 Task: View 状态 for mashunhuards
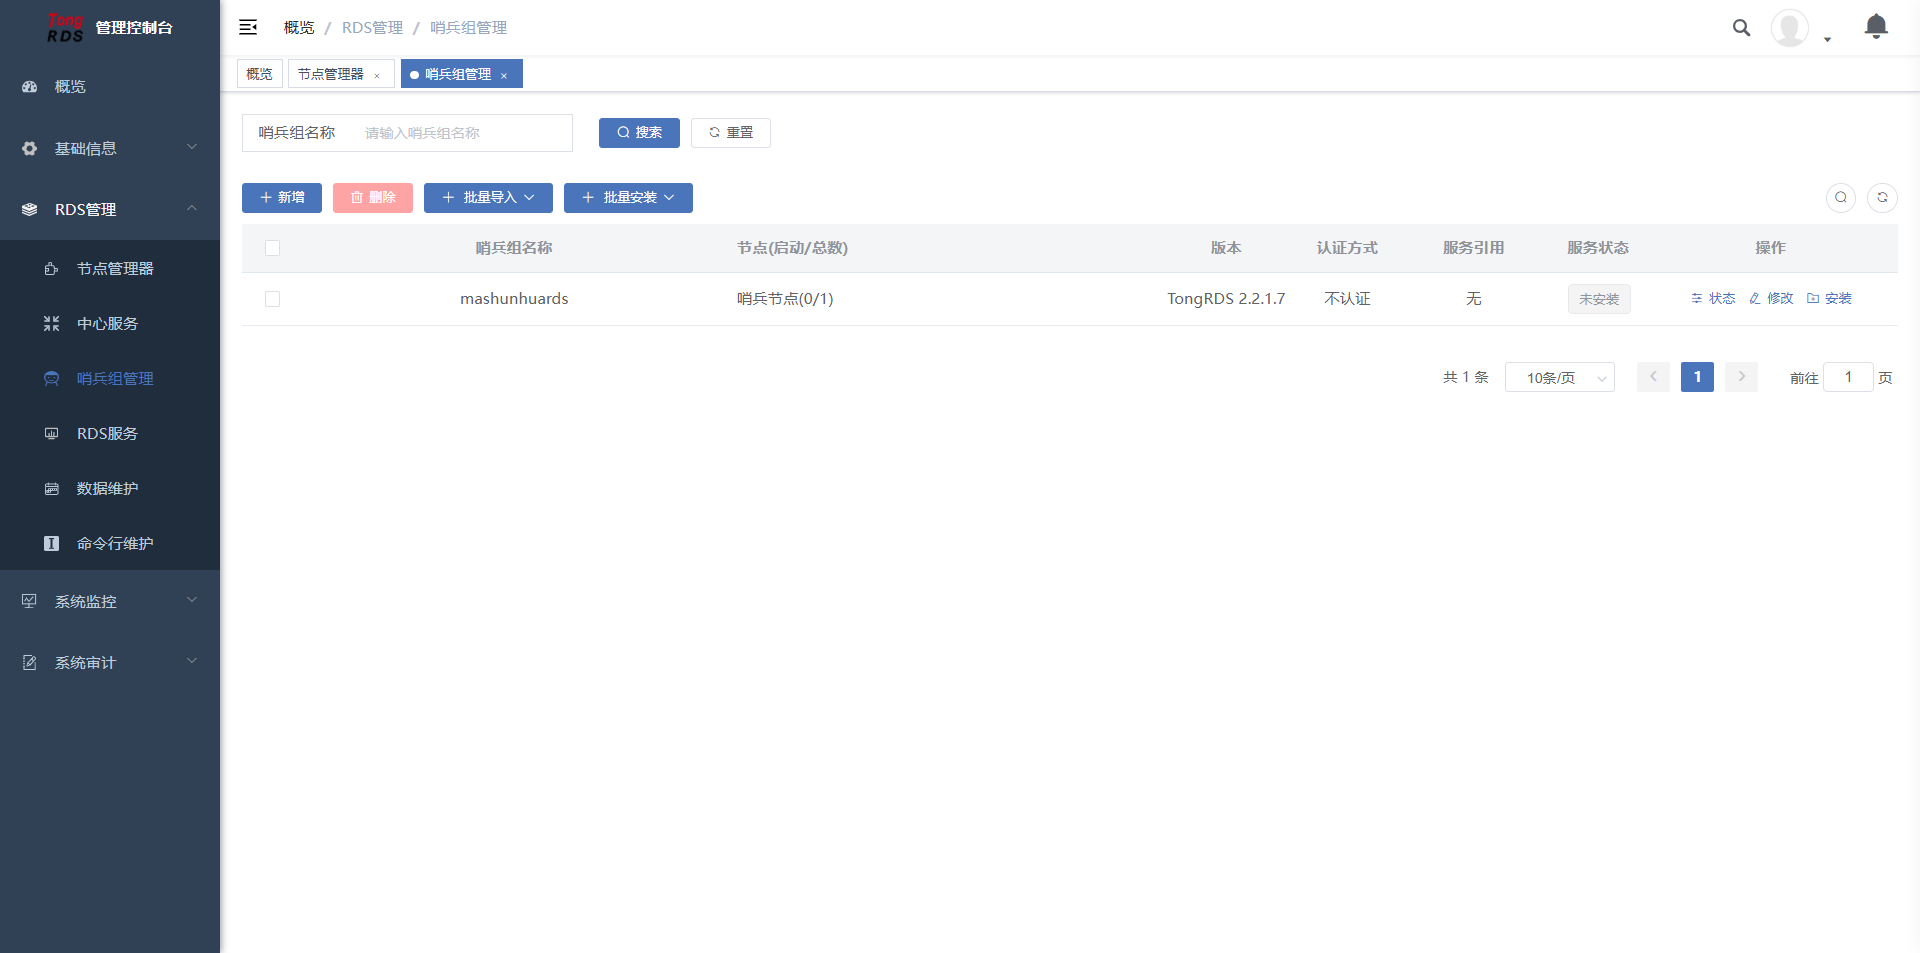click(x=1713, y=299)
